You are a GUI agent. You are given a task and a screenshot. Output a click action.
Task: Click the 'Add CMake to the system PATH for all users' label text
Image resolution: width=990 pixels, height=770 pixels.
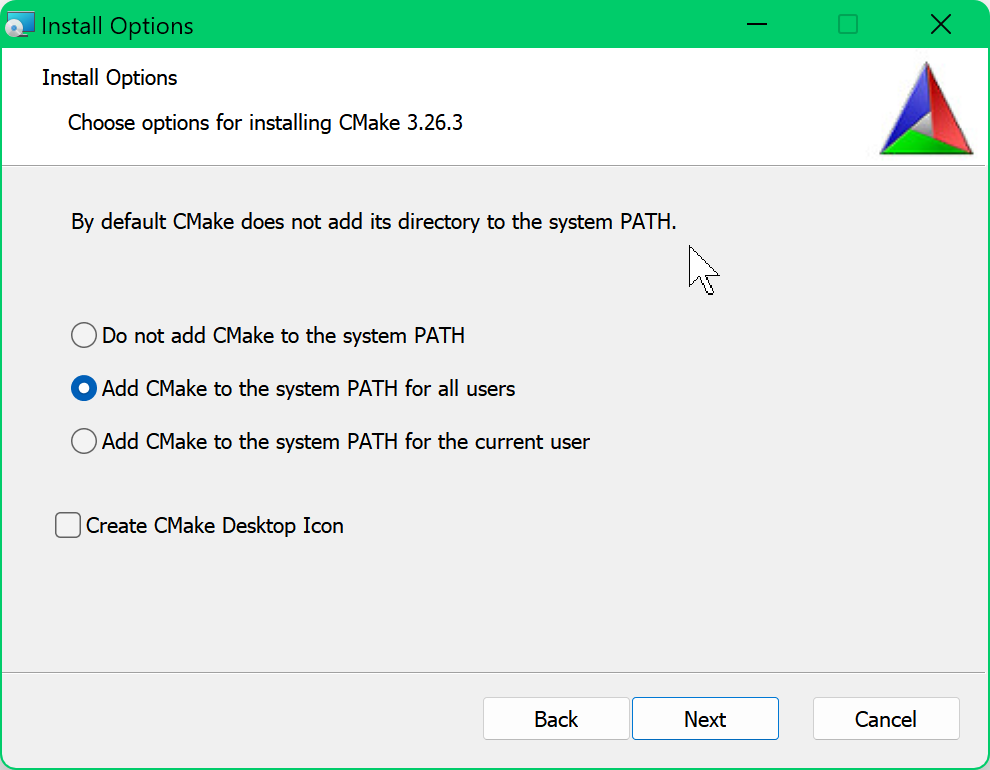308,388
